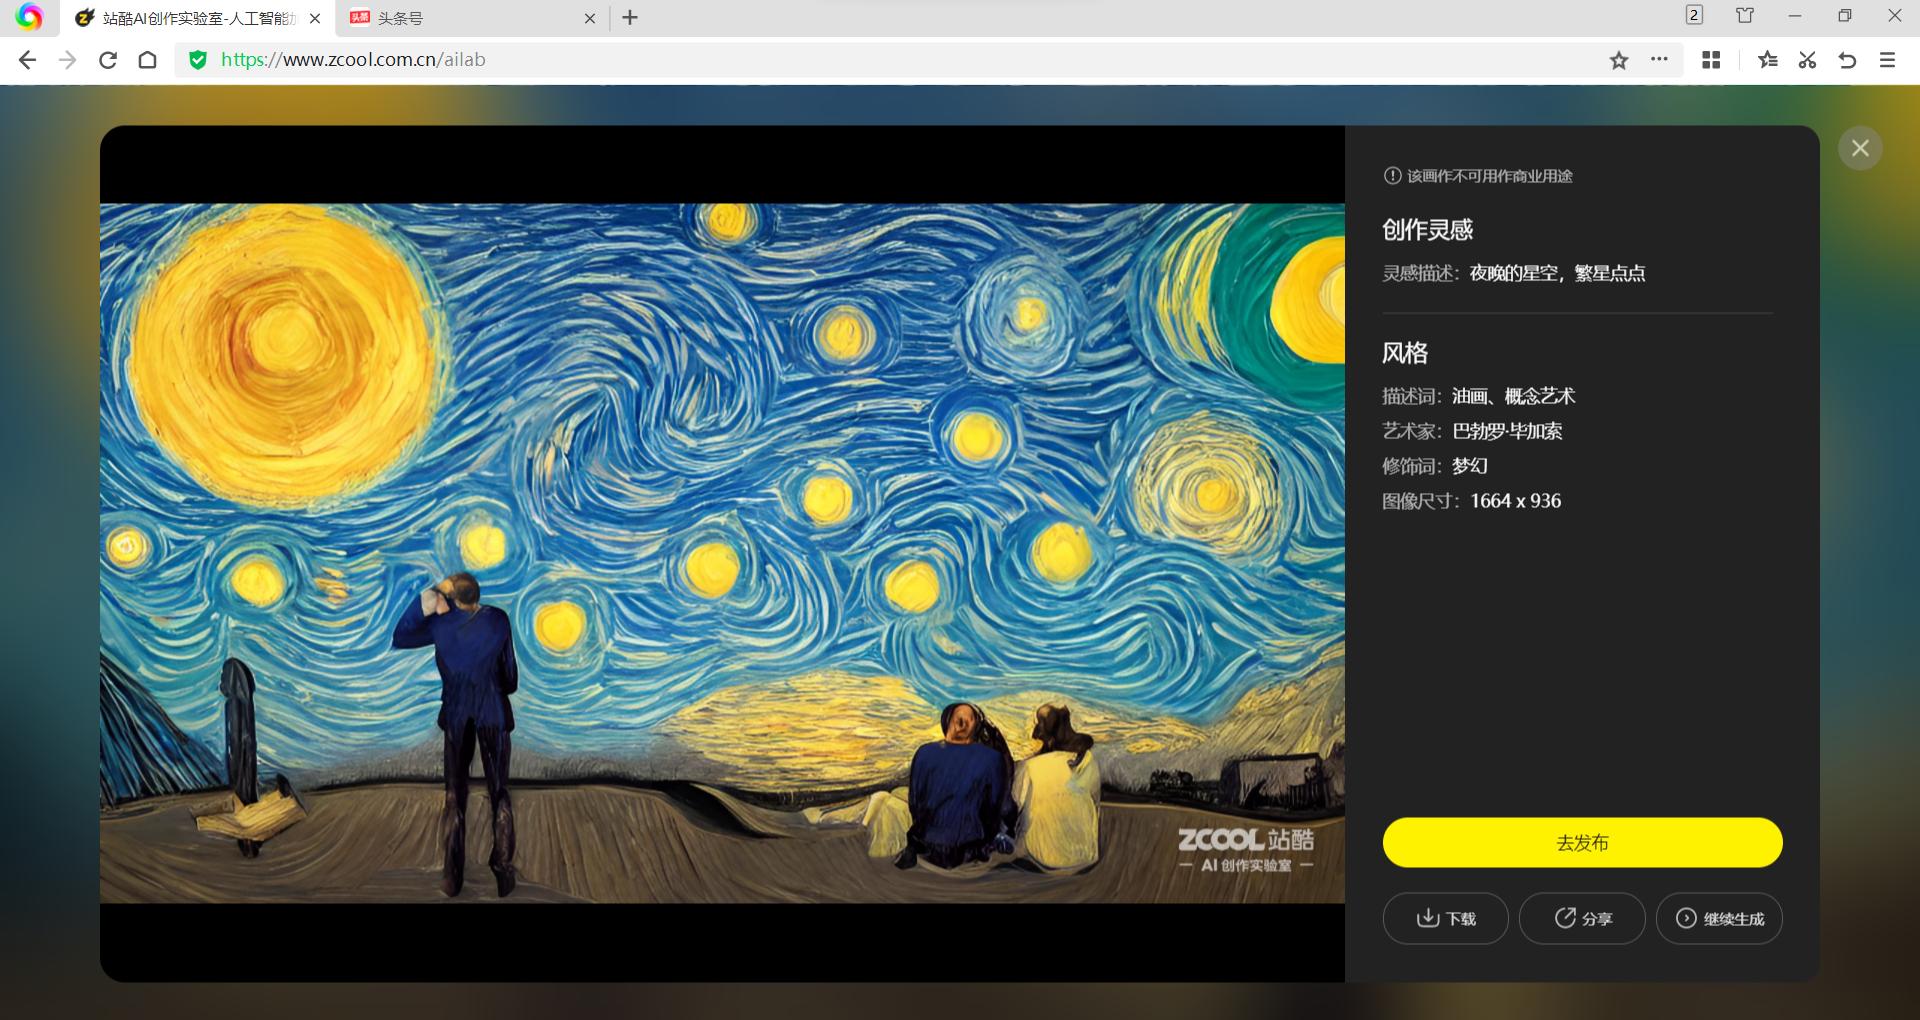Click the restore closed tab arrow icon
This screenshot has width=1920, height=1020.
(1847, 60)
